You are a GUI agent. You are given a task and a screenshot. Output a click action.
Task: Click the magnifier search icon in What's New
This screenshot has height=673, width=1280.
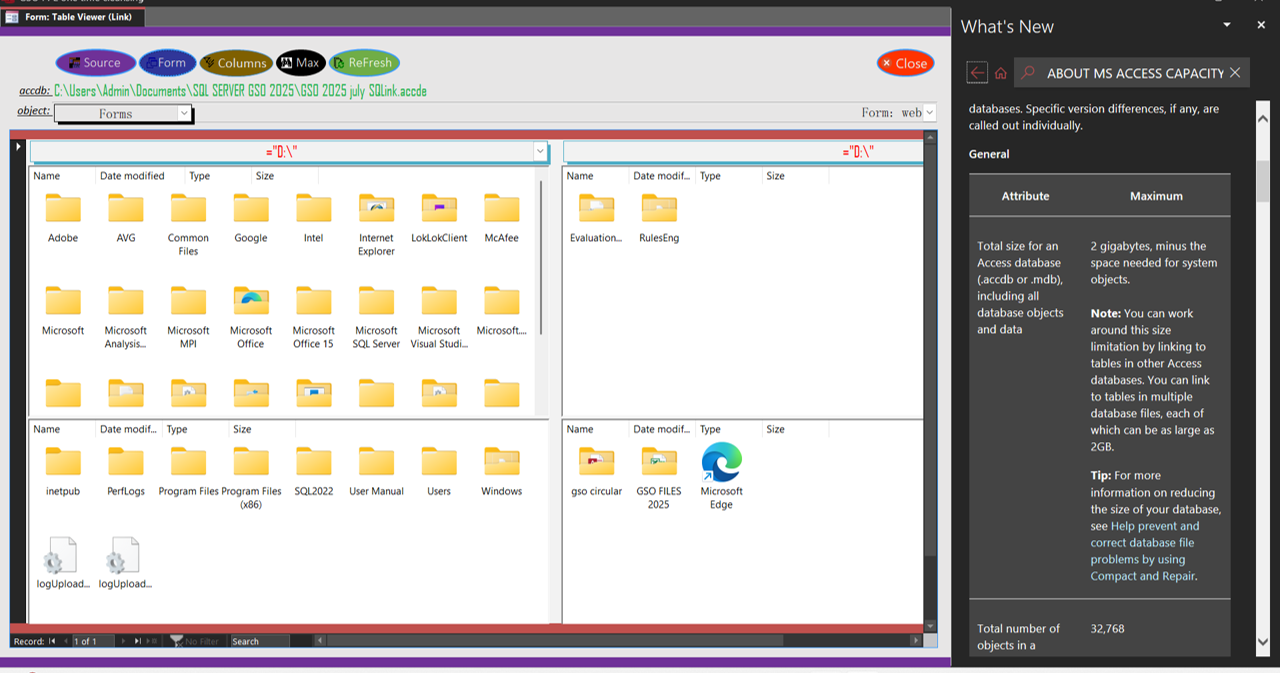tap(1028, 73)
